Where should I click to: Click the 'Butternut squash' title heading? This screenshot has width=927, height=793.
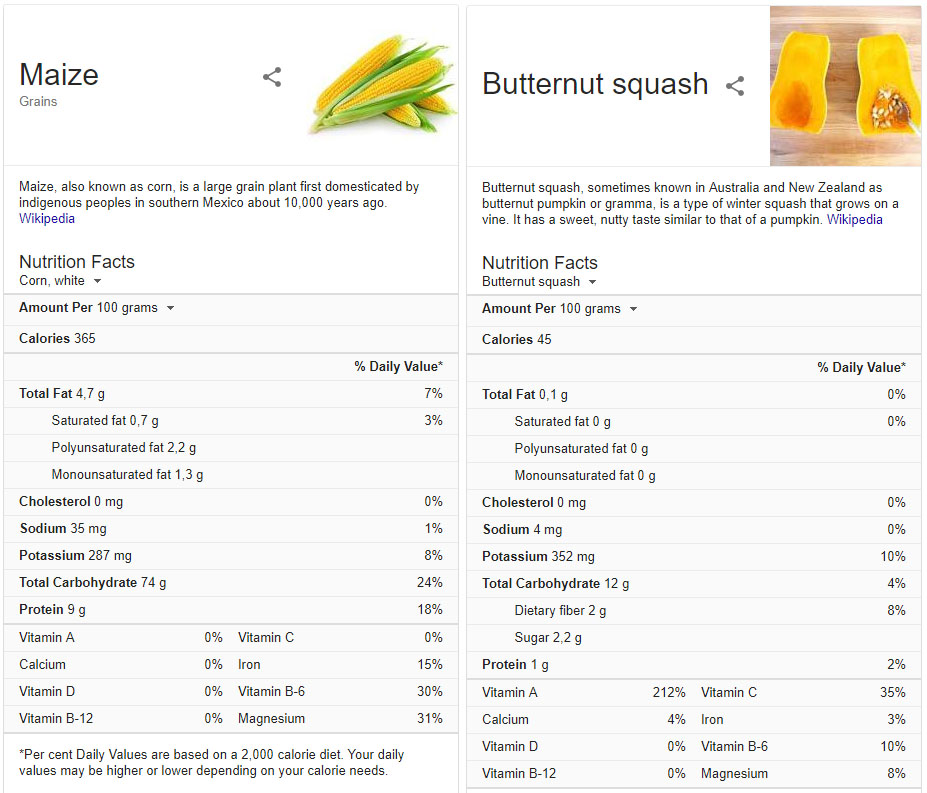pyautogui.click(x=595, y=84)
